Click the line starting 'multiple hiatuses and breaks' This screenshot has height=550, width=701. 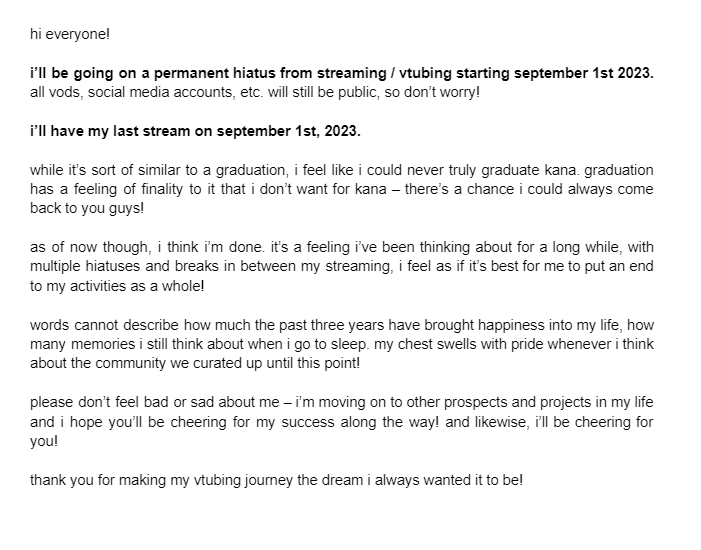tap(342, 267)
